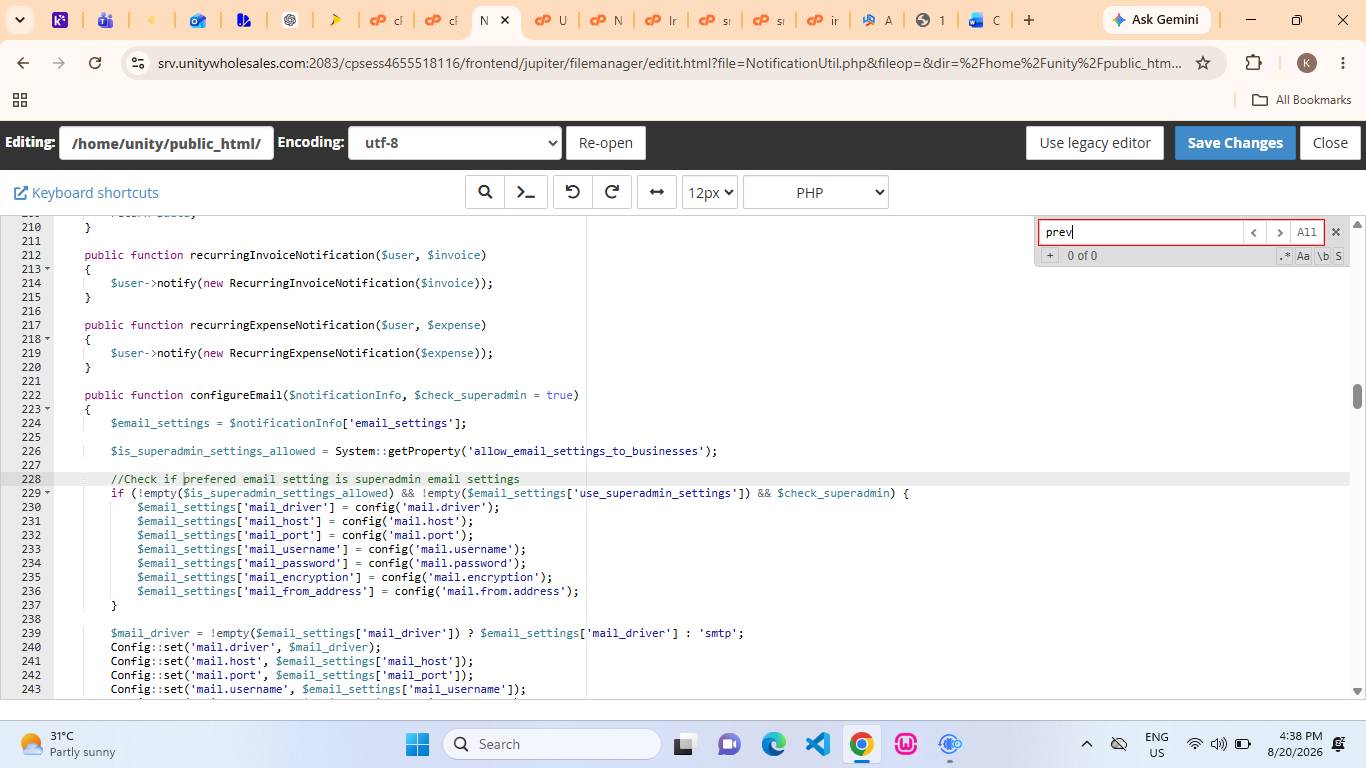Redo the edit with redo arrow
1366x768 pixels.
[x=612, y=193]
